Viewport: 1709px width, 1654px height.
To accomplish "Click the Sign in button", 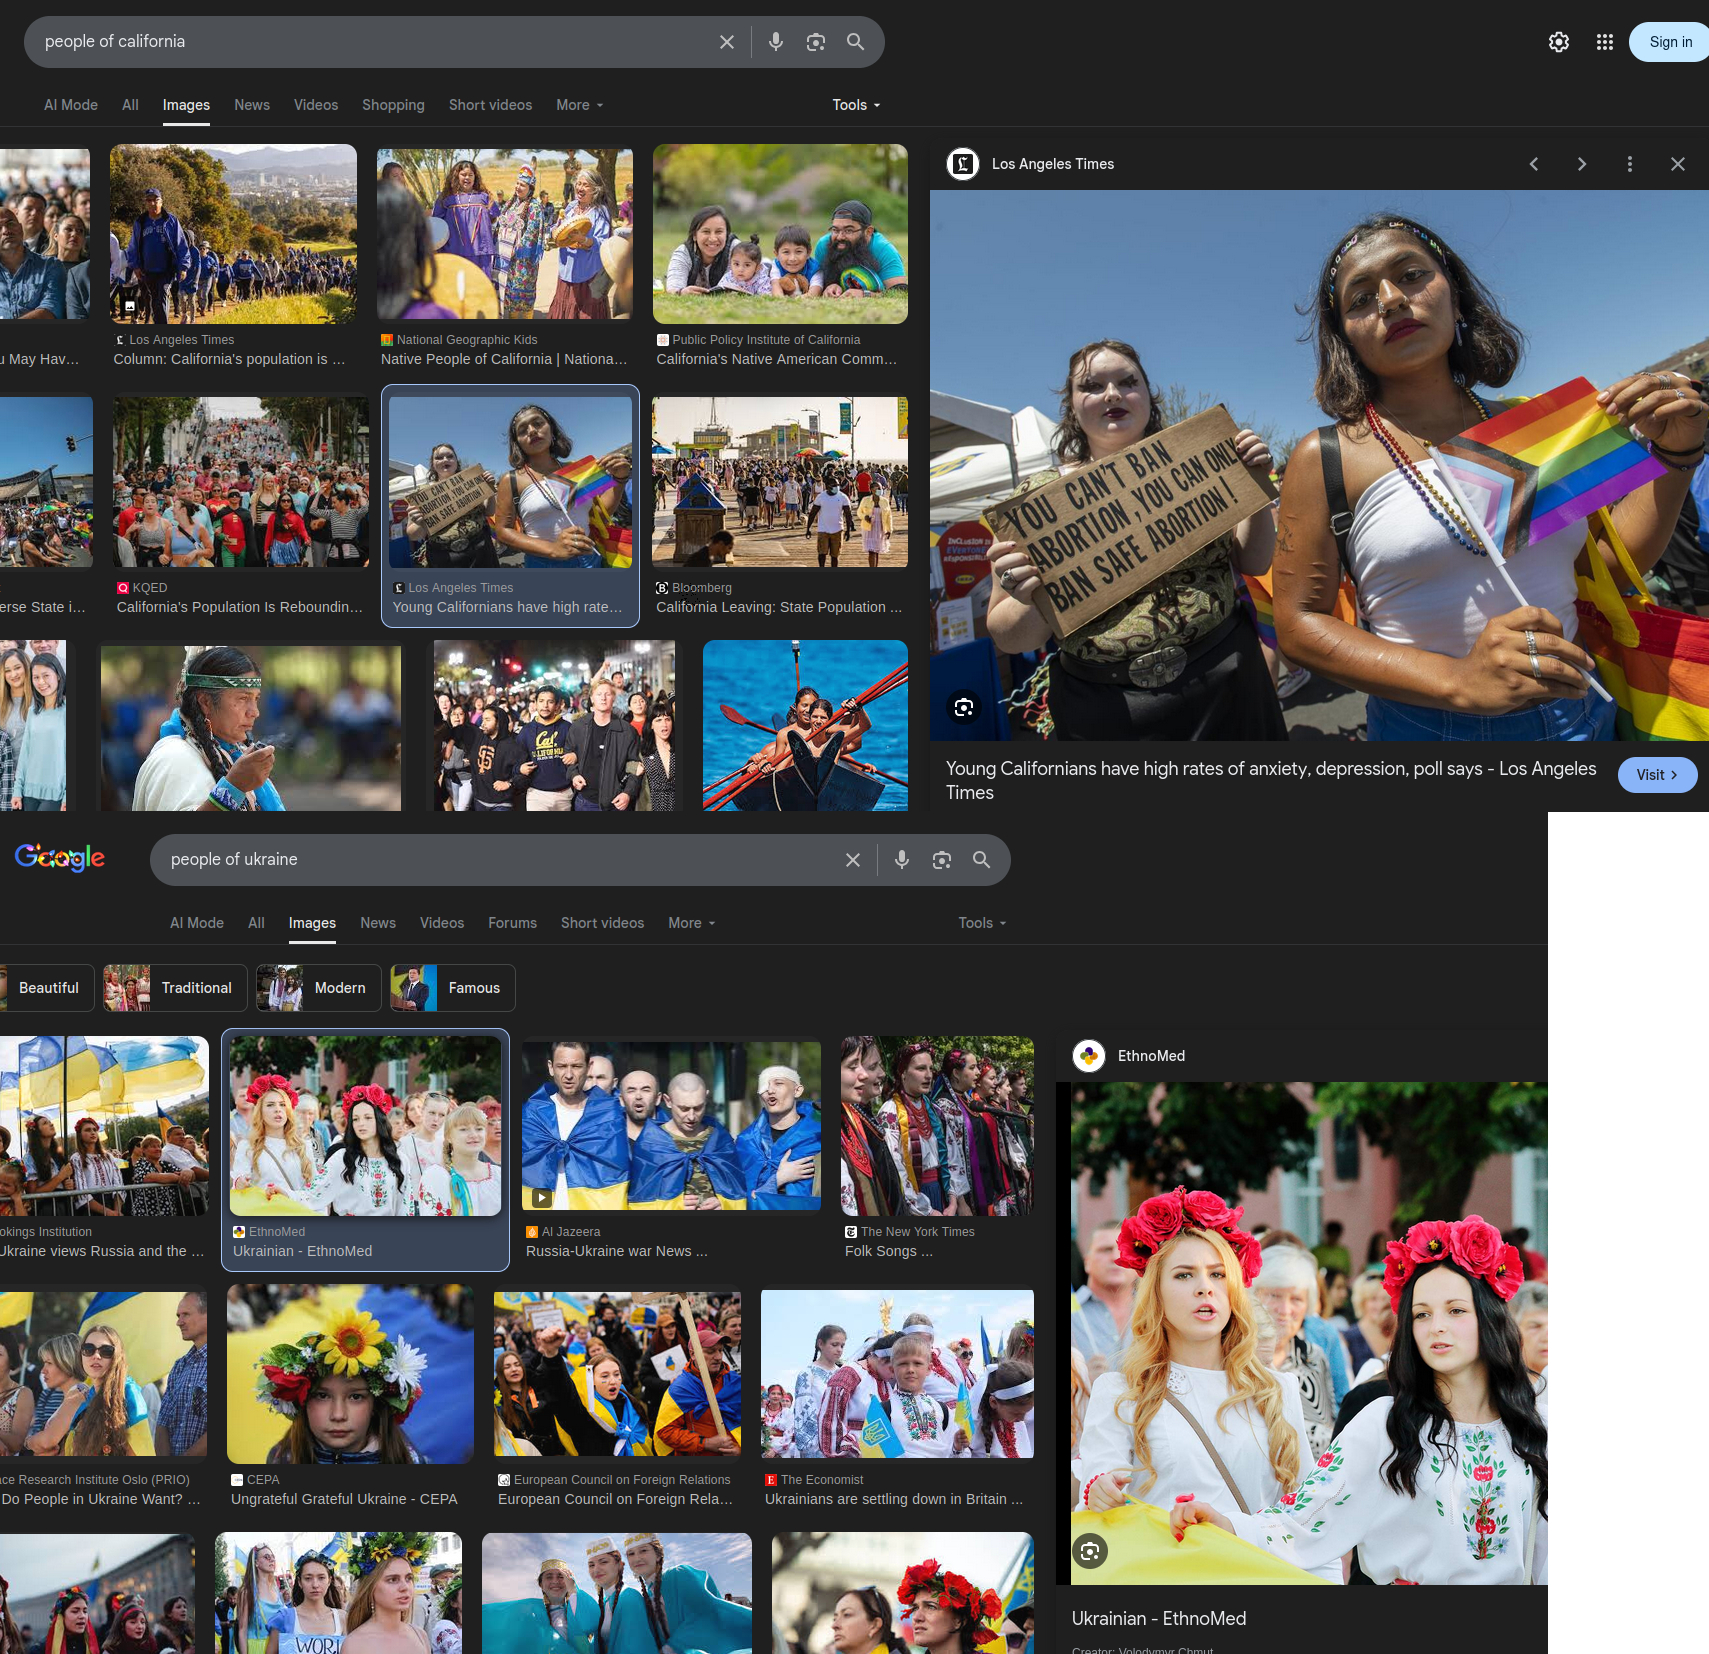I will tap(1670, 42).
